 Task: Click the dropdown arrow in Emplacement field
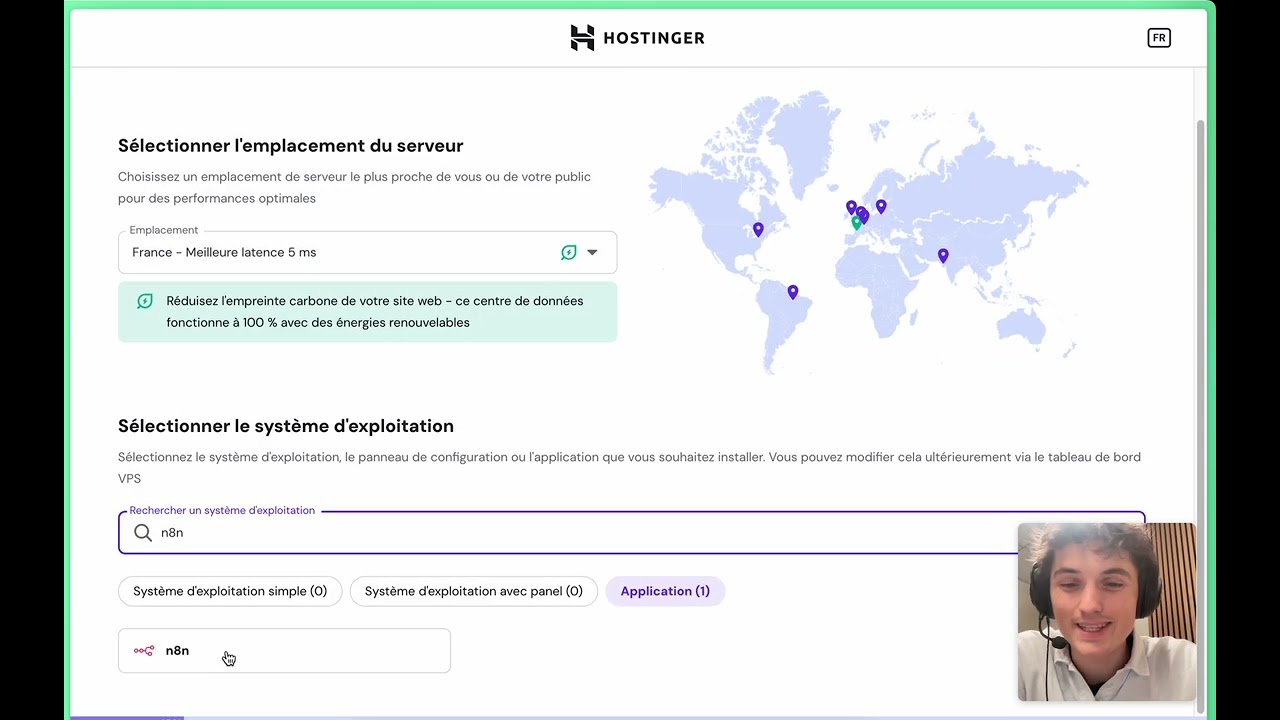(592, 252)
